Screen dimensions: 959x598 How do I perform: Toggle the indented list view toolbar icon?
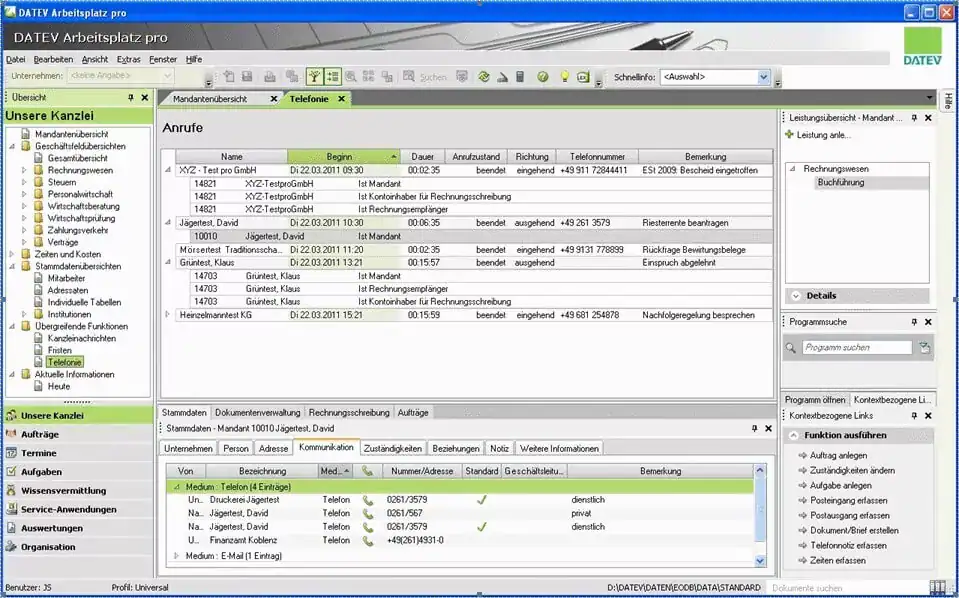tap(333, 76)
